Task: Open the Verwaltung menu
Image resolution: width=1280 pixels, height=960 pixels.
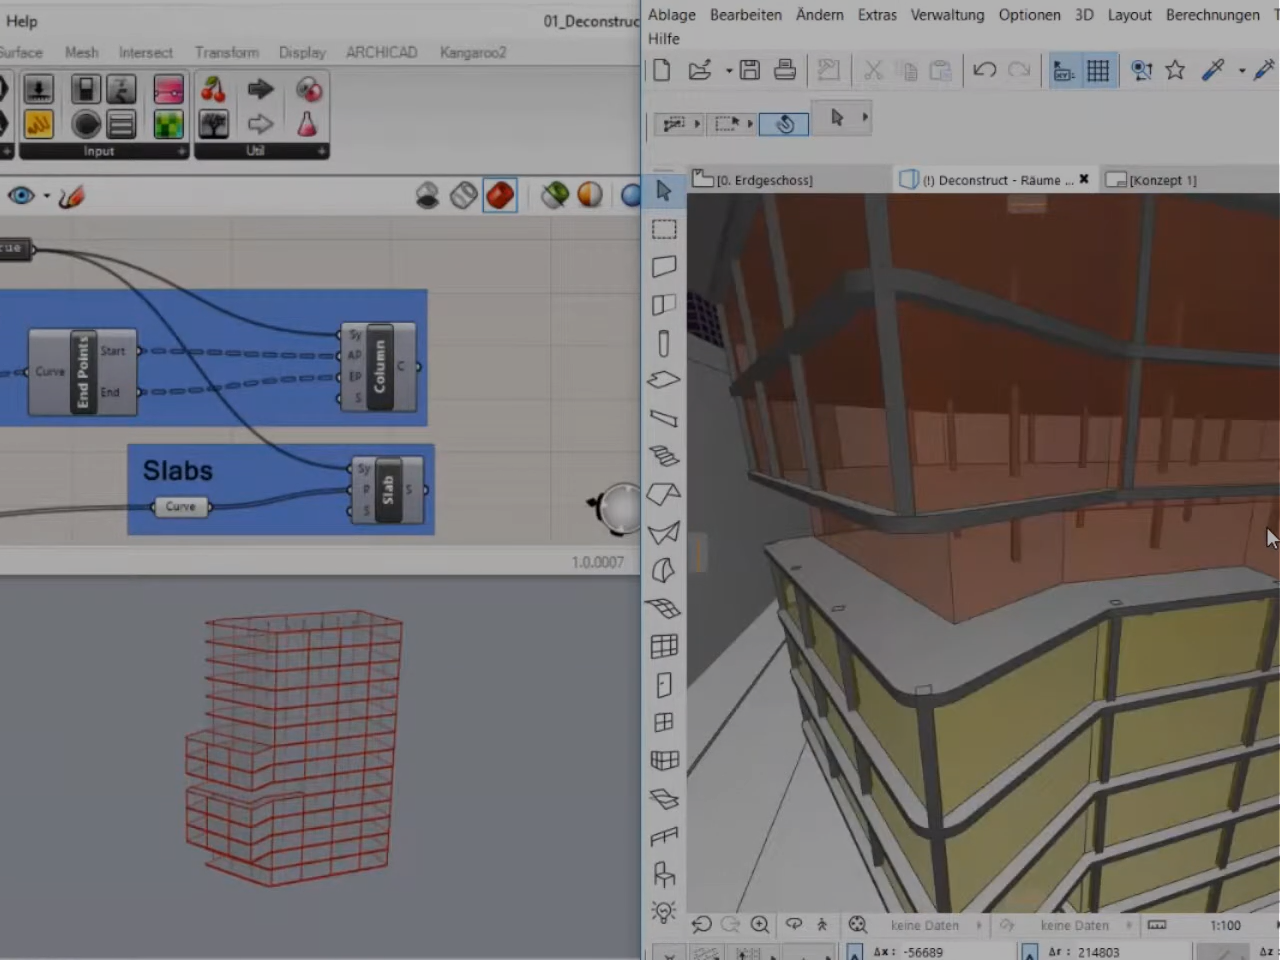Action: pos(946,15)
